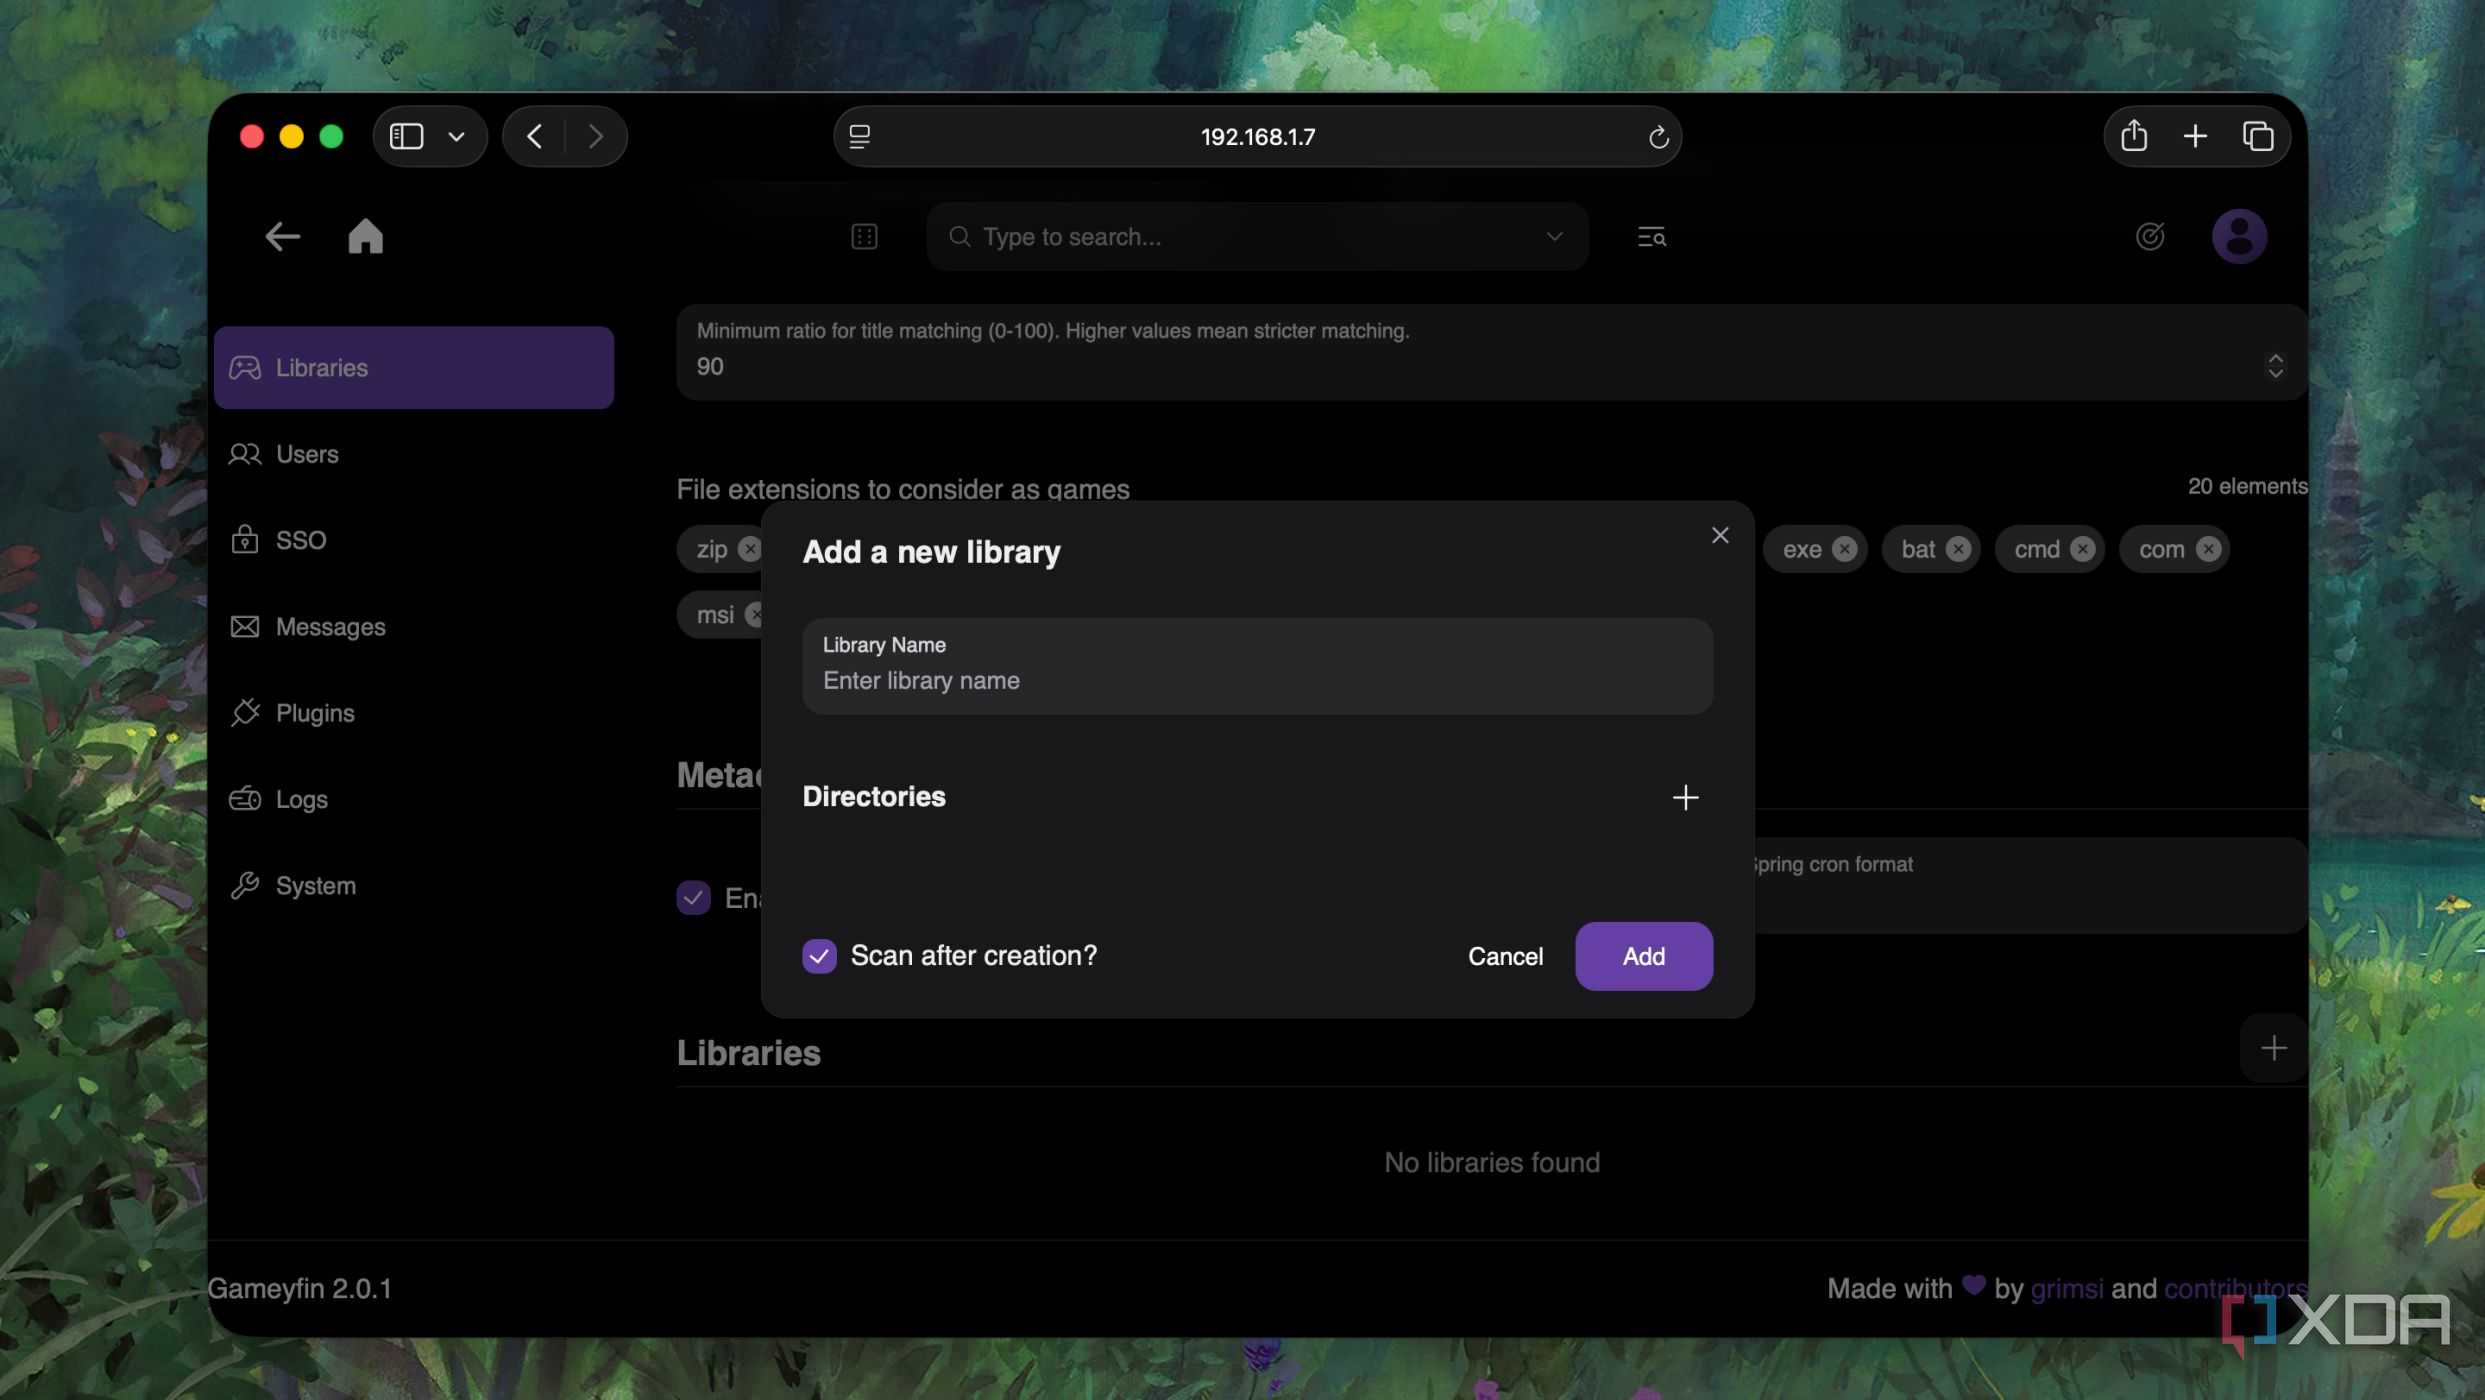
Task: Remove the cmd extension chip
Action: [2082, 549]
